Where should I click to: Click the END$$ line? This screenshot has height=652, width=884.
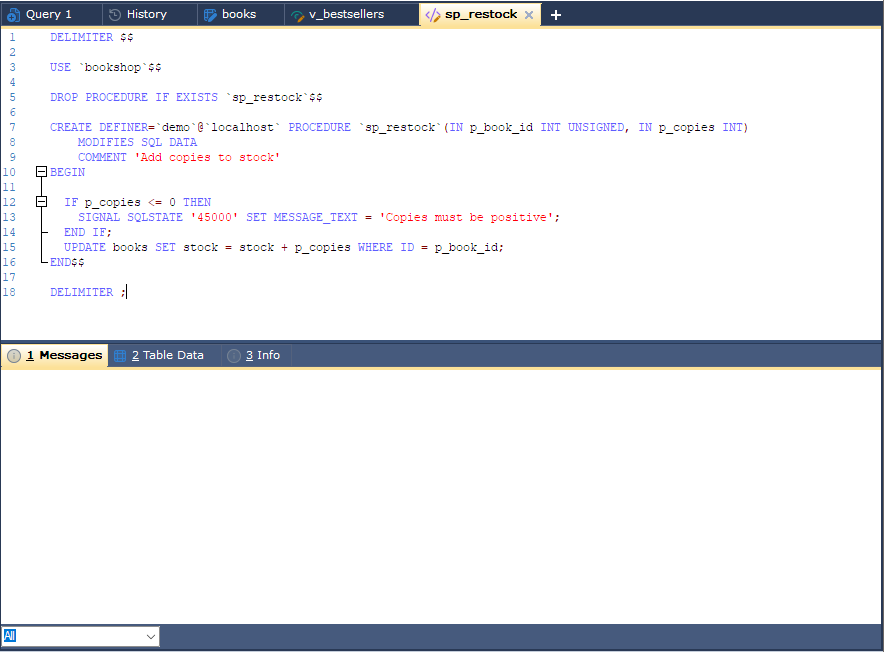(x=67, y=262)
